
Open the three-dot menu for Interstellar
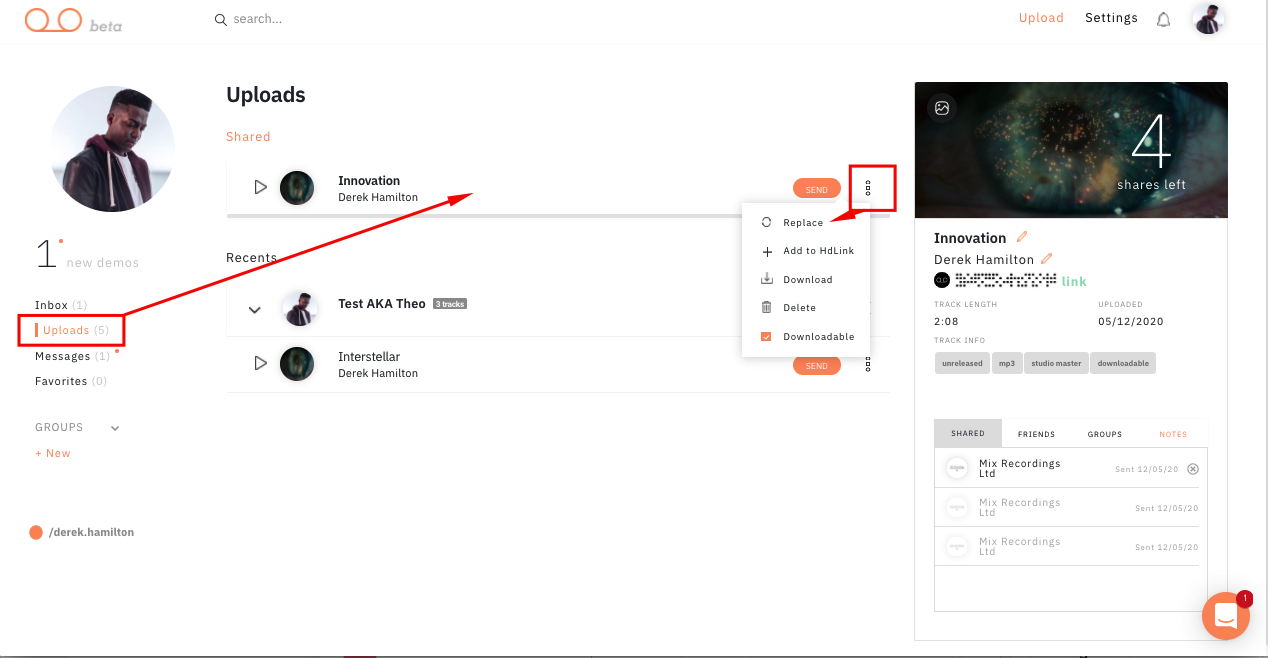point(868,365)
